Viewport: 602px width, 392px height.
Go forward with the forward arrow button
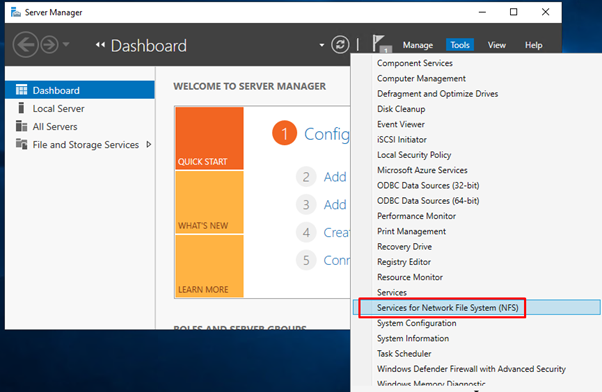pyautogui.click(x=50, y=45)
